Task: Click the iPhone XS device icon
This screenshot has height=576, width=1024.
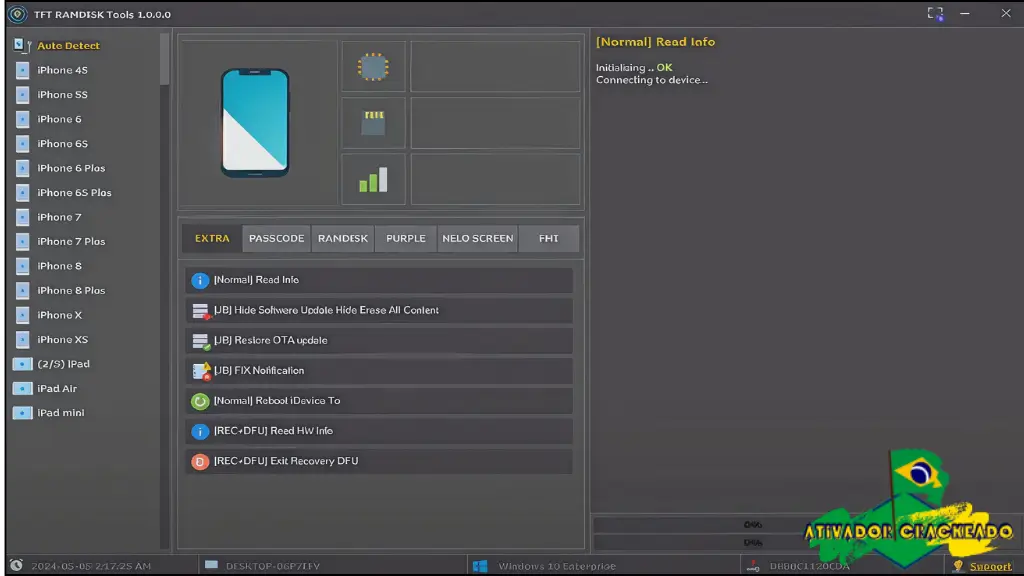Action: [x=22, y=340]
